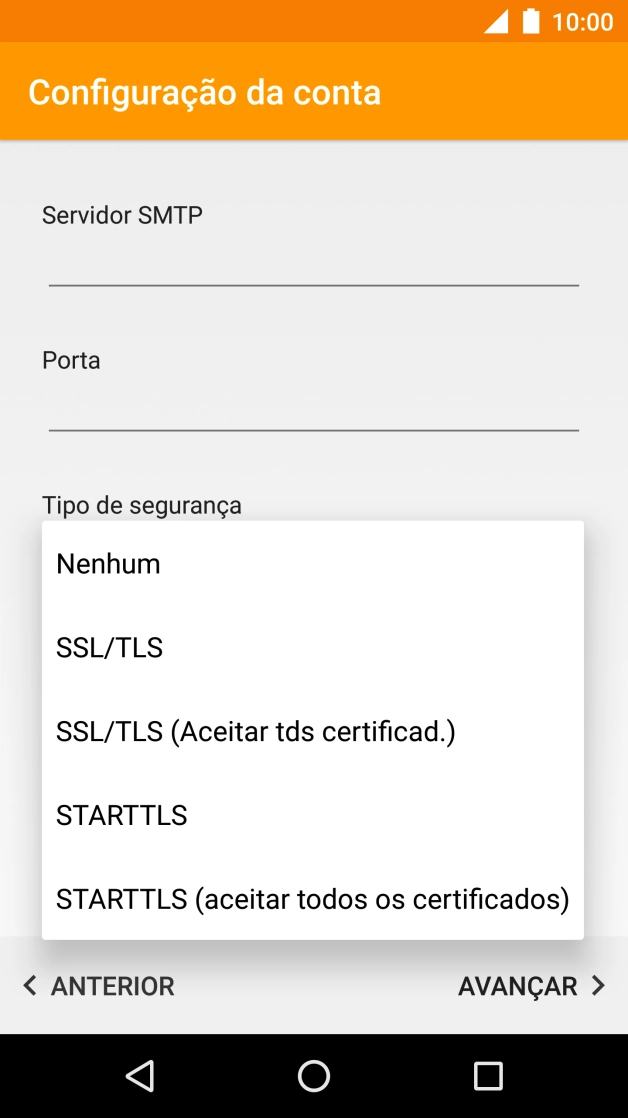Tap the Home circle icon
Screen dimensions: 628x1118
coord(313,1075)
